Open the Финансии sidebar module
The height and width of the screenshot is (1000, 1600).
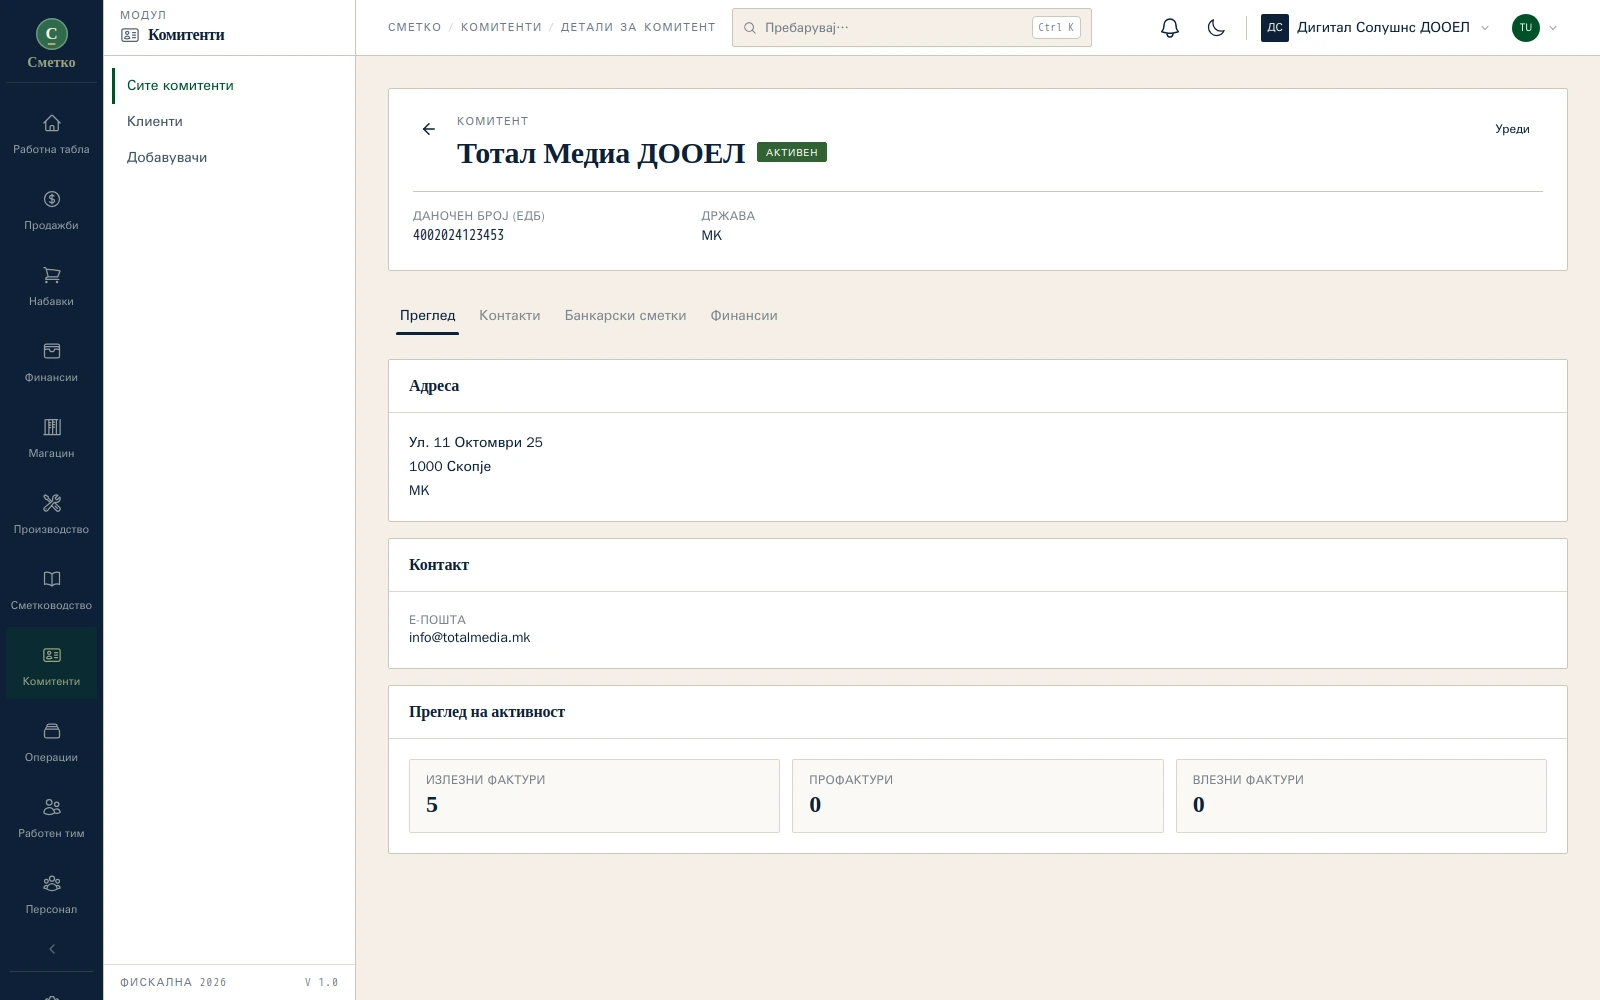click(x=51, y=362)
